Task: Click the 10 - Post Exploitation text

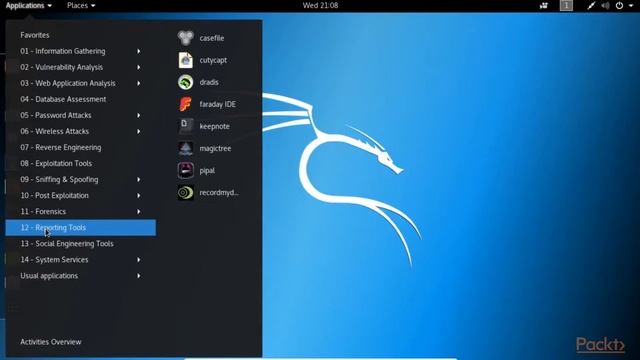Action: (x=54, y=196)
